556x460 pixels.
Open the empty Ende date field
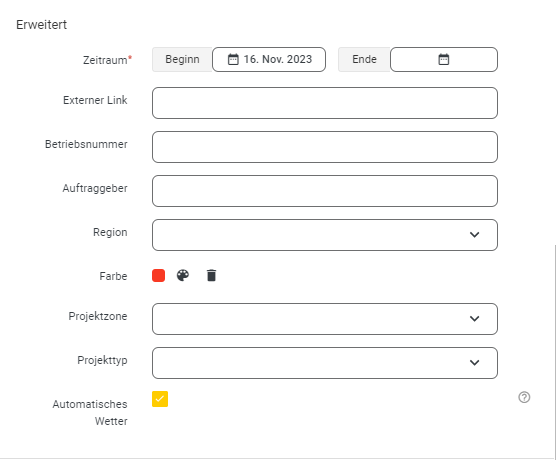tap(444, 60)
